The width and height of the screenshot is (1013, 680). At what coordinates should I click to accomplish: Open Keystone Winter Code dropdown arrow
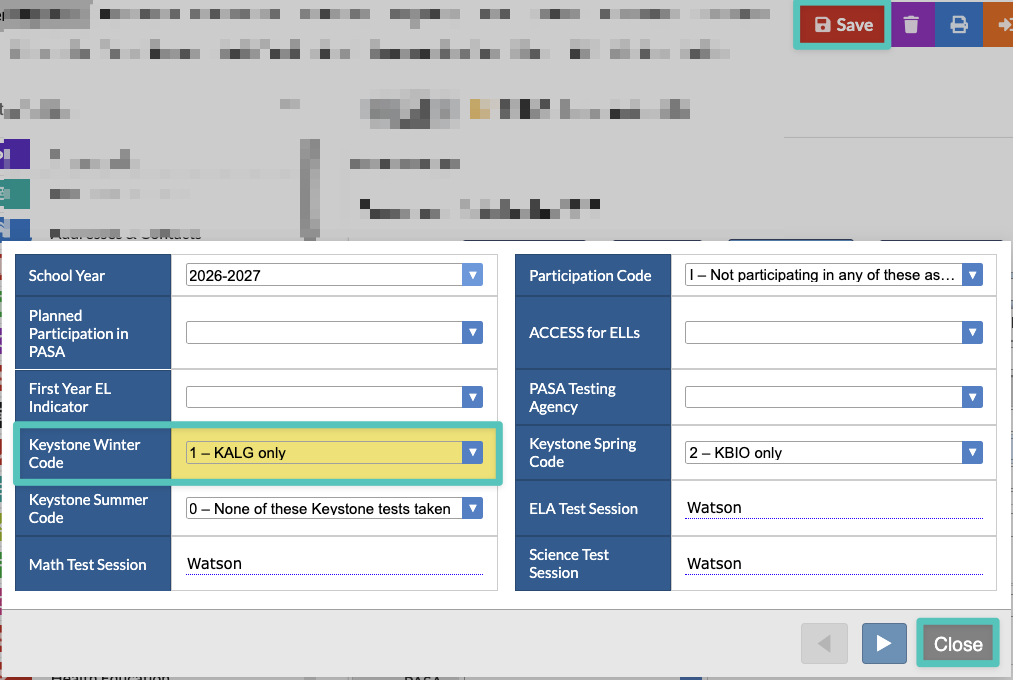click(472, 453)
